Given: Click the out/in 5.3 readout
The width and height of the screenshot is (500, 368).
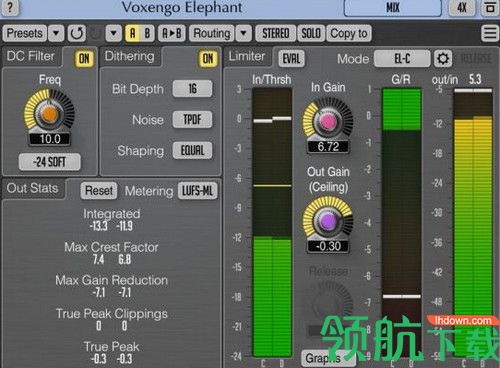Looking at the screenshot, I should pos(475,79).
